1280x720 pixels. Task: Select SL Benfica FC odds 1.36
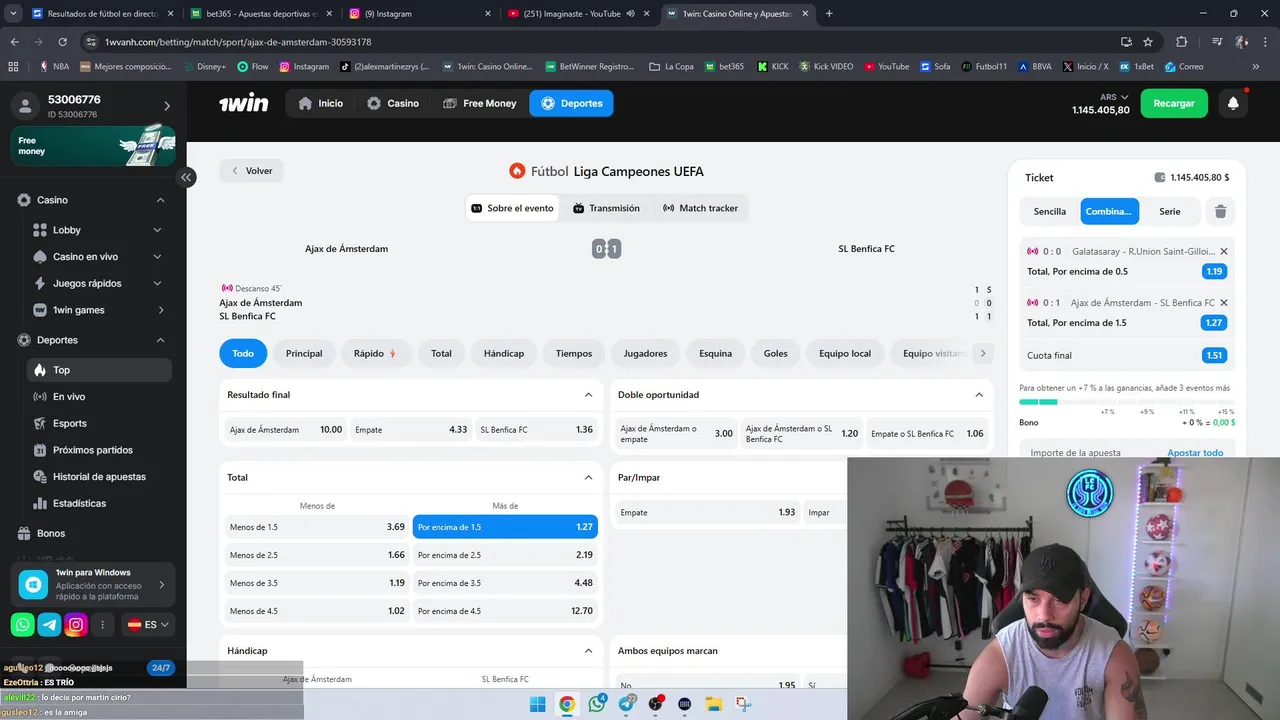(x=537, y=430)
